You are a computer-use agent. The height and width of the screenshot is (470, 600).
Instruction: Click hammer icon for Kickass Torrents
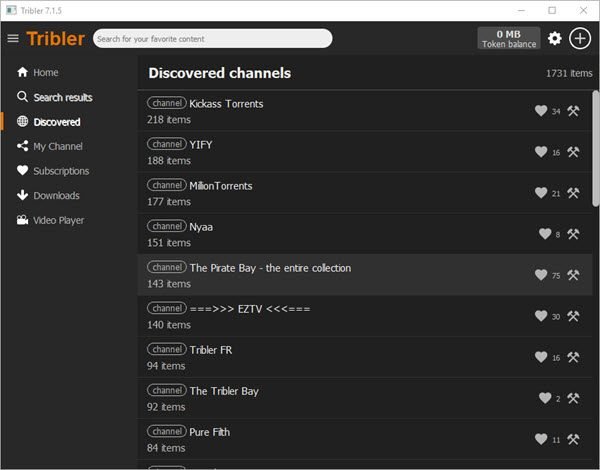coord(573,111)
